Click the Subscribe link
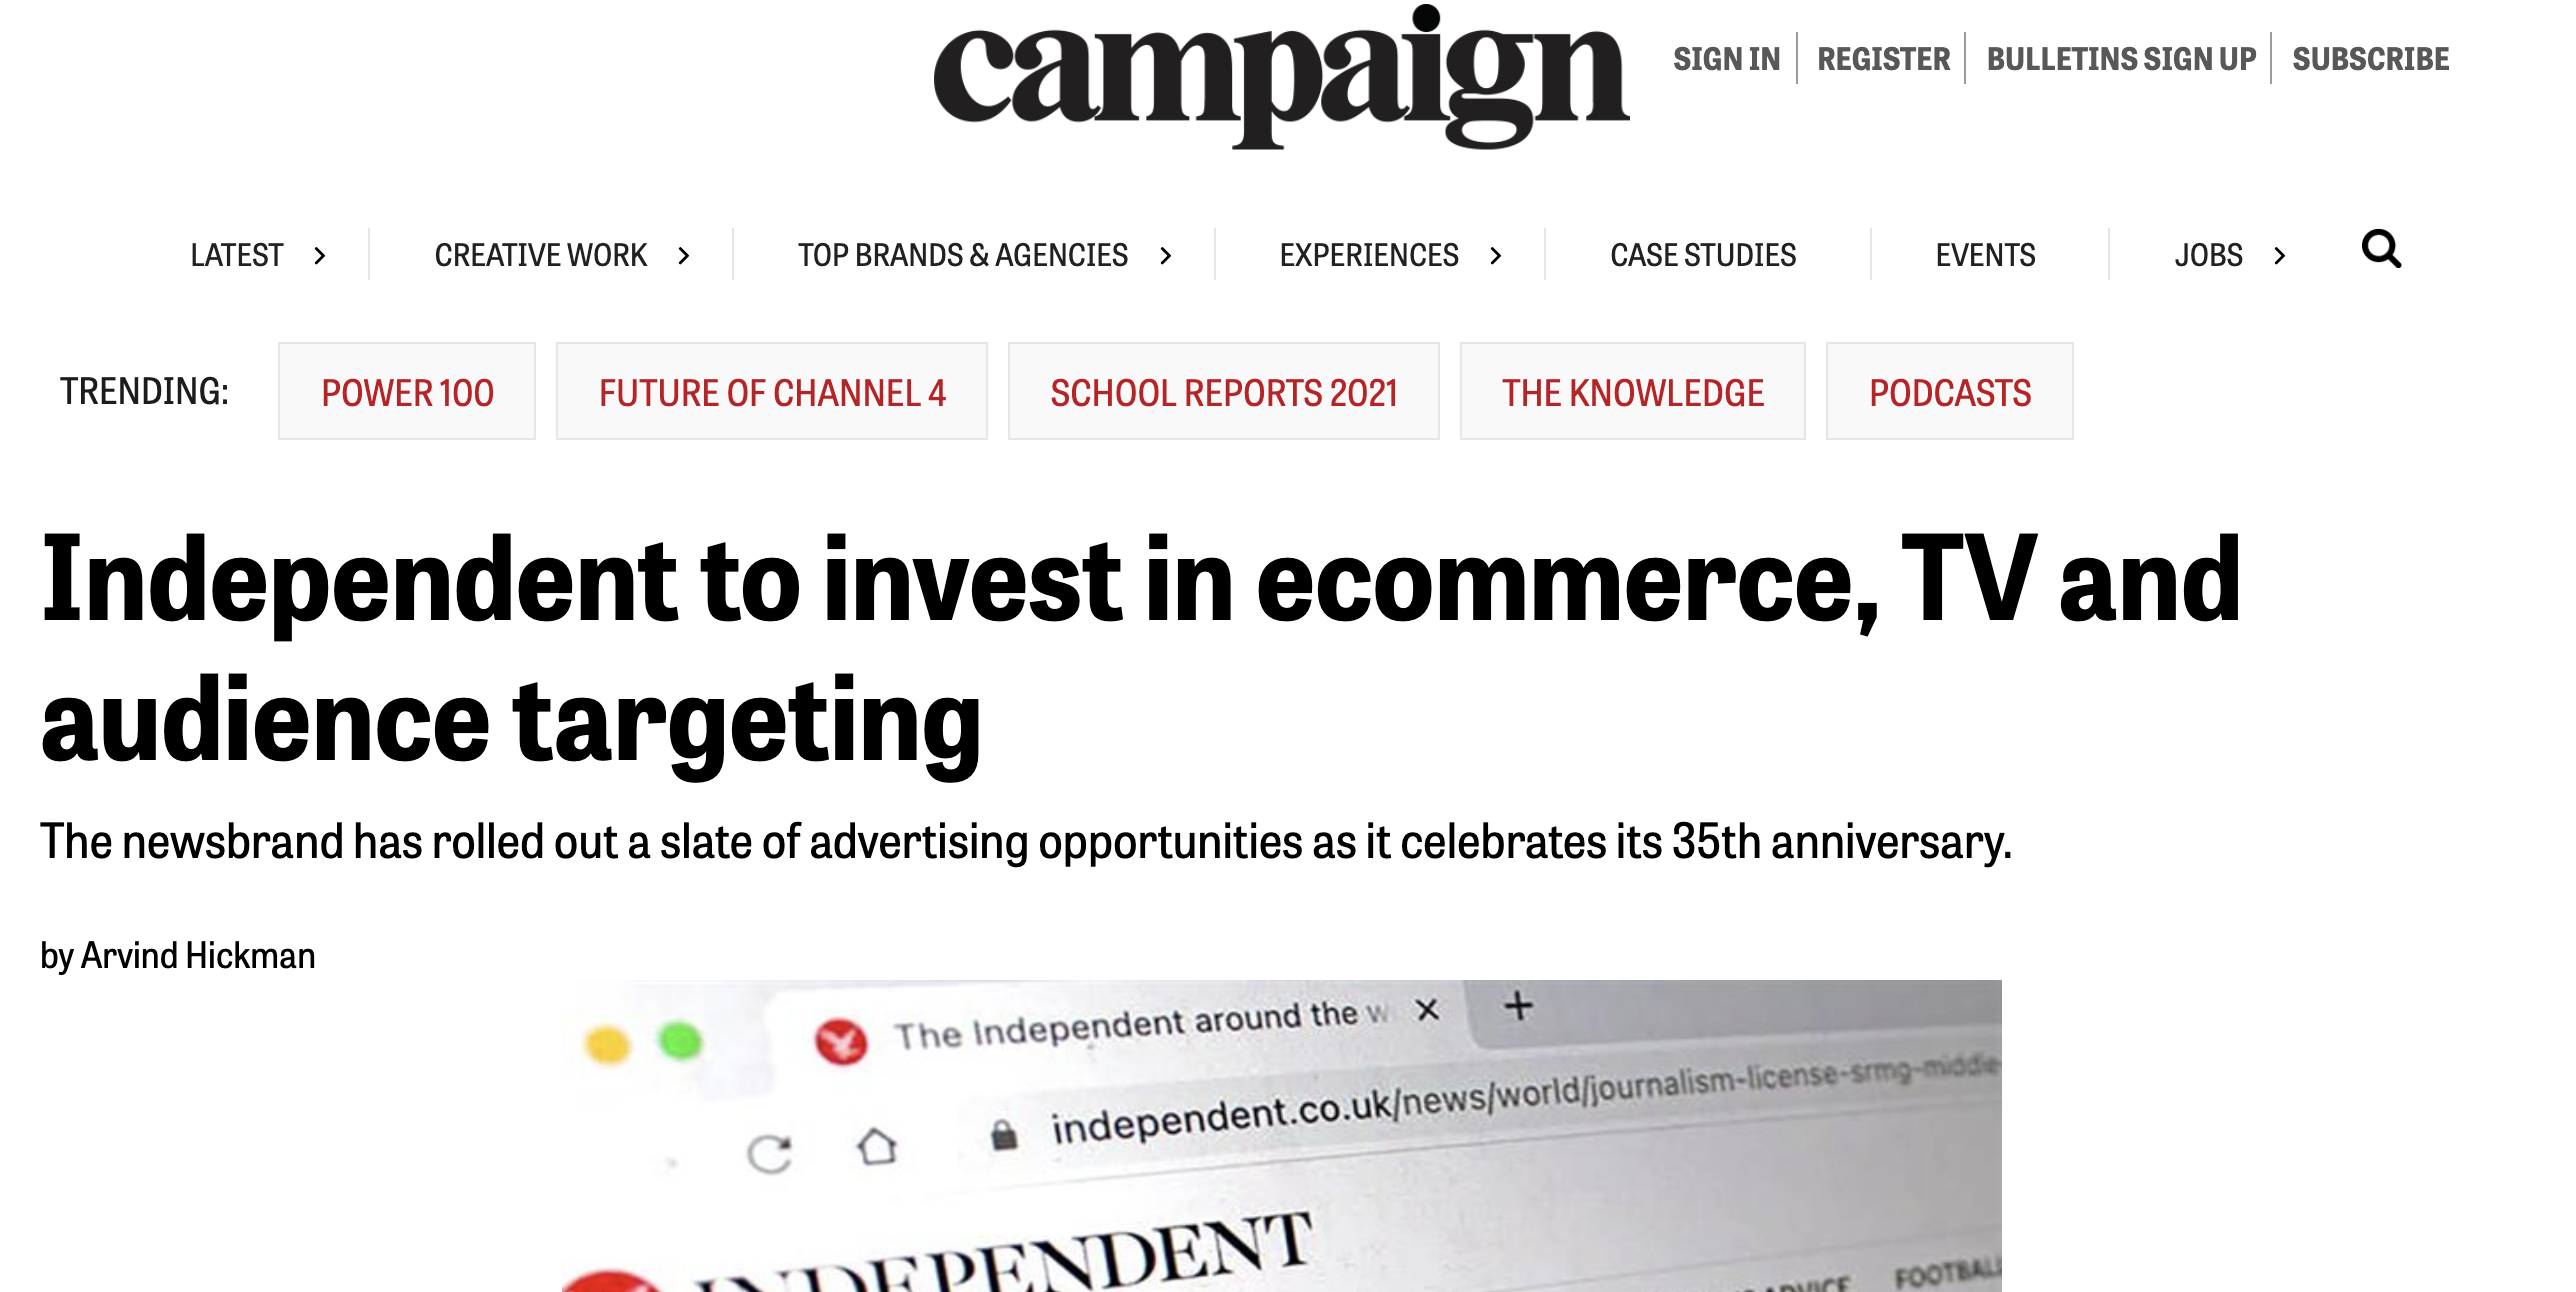The width and height of the screenshot is (2576, 1292). [2370, 59]
